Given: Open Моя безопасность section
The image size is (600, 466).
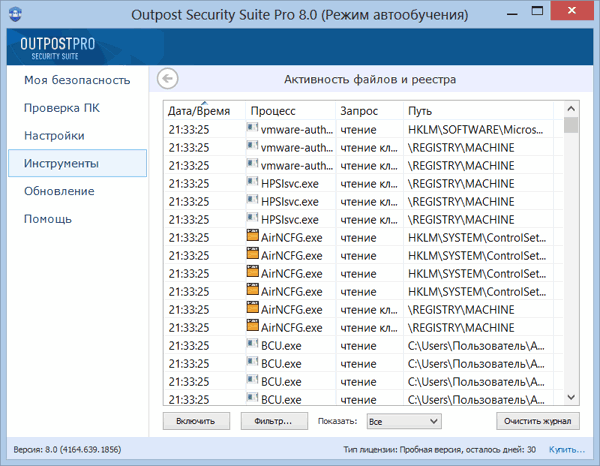Looking at the screenshot, I should coord(78,80).
